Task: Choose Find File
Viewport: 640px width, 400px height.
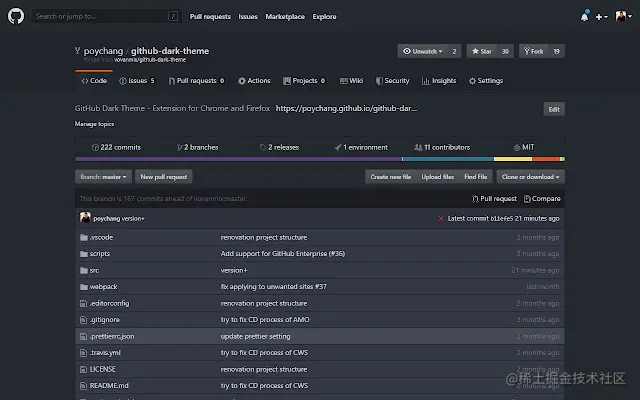Action: click(476, 177)
